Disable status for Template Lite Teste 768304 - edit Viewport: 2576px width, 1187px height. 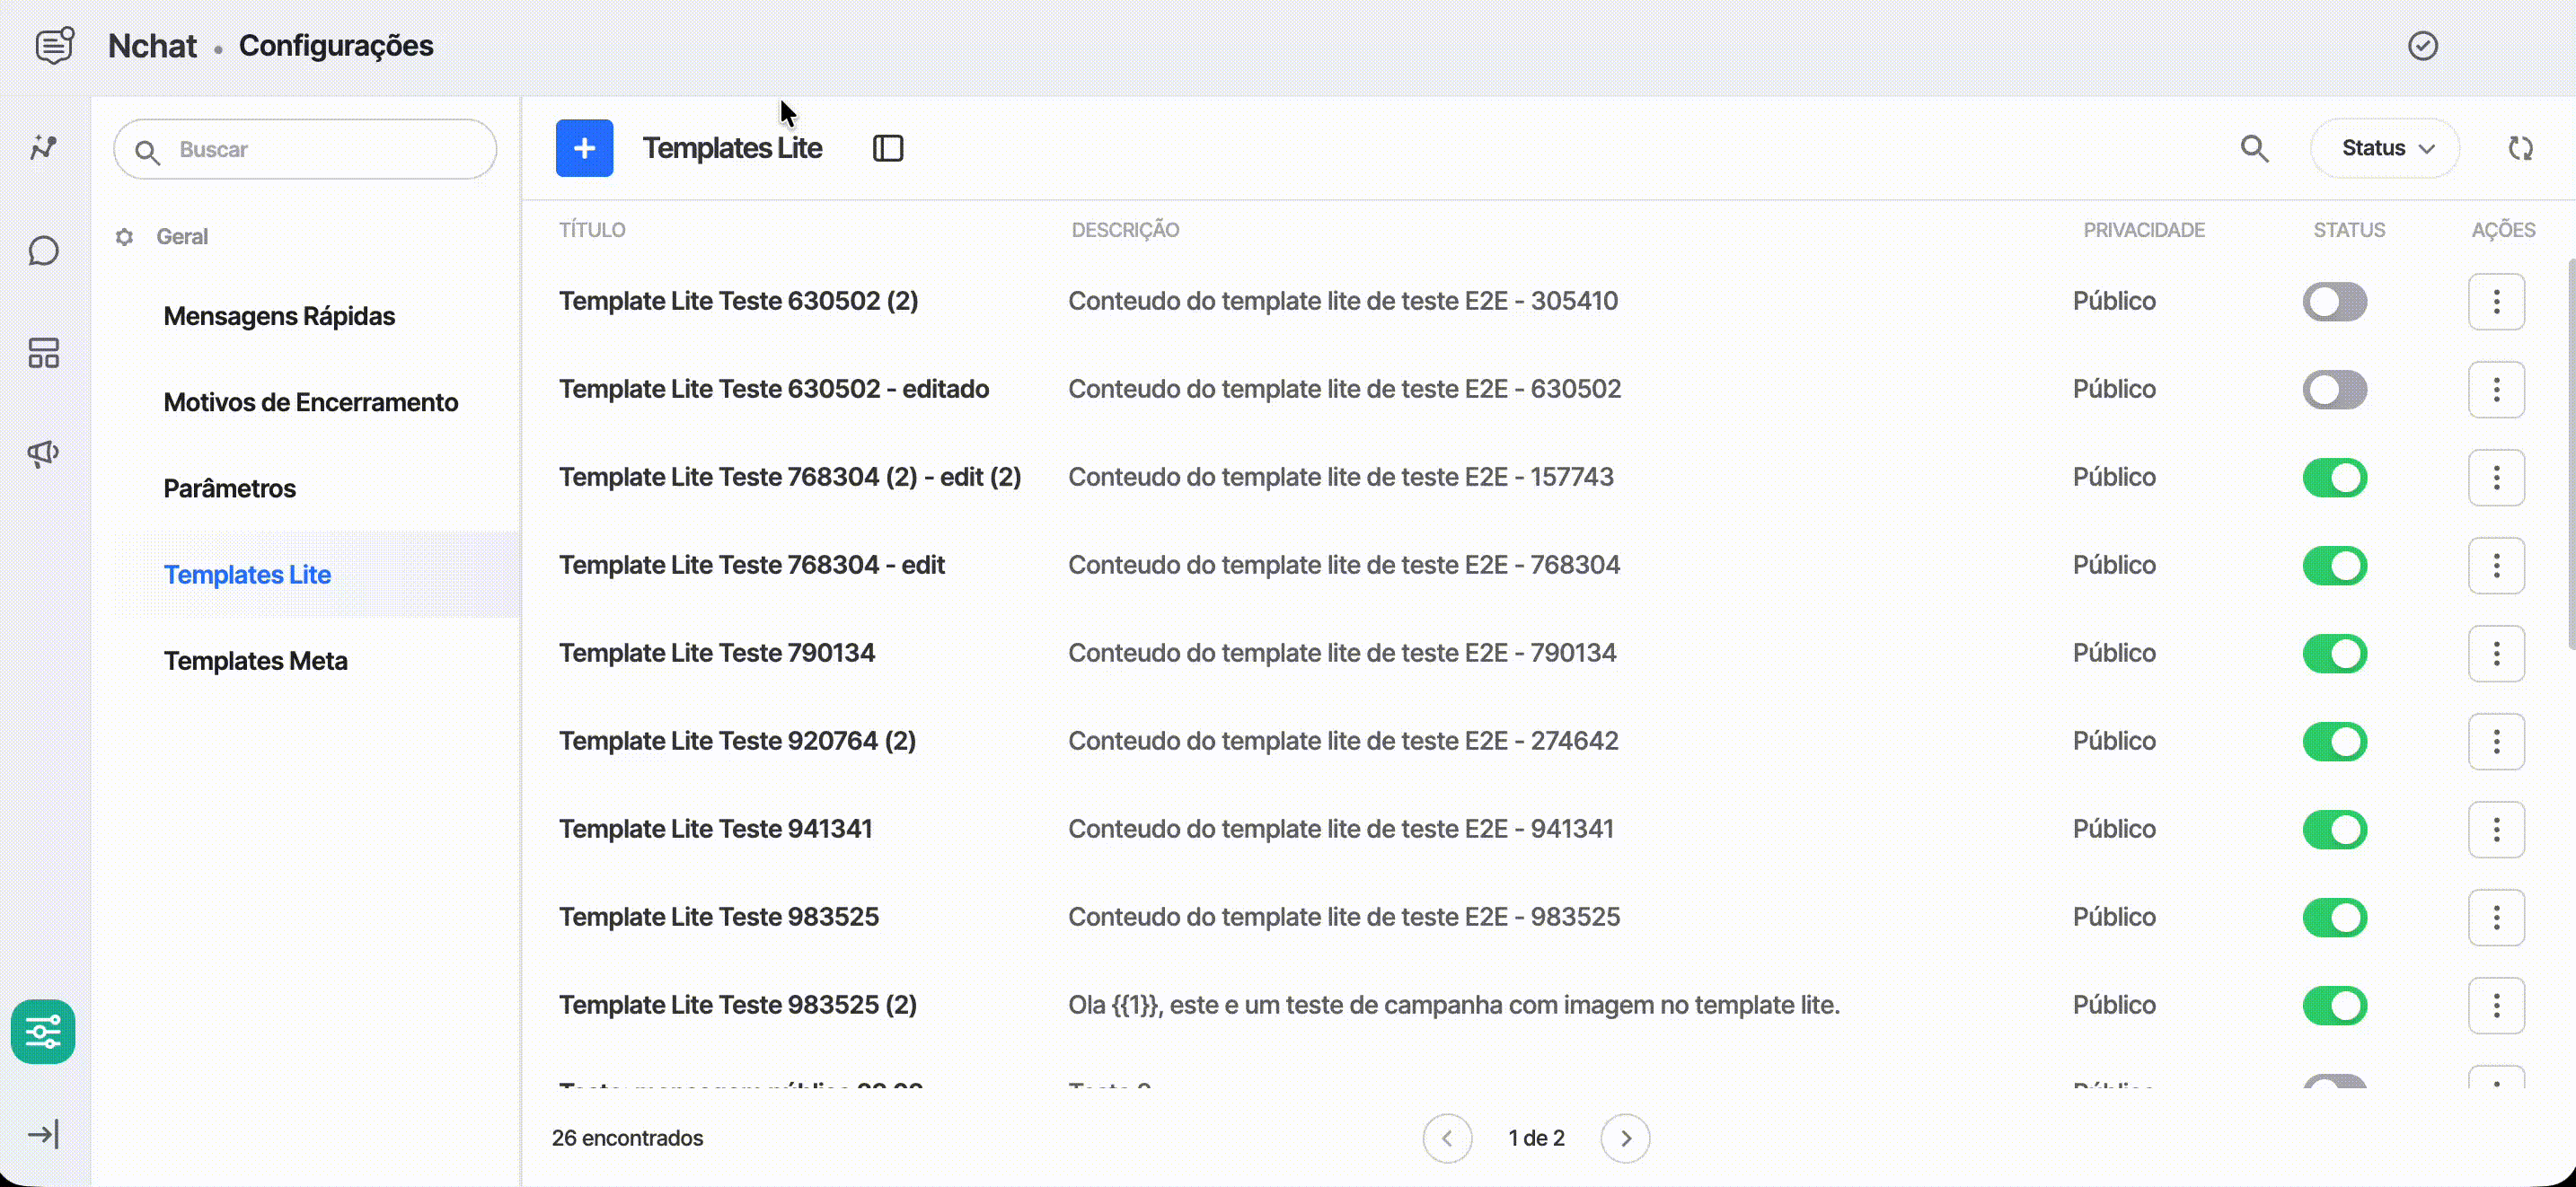point(2335,565)
